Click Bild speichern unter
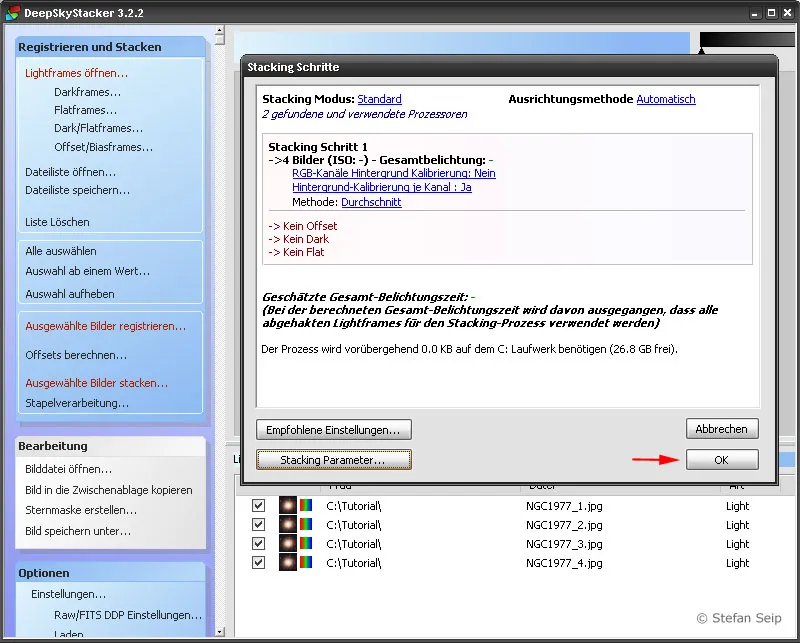 pos(78,531)
